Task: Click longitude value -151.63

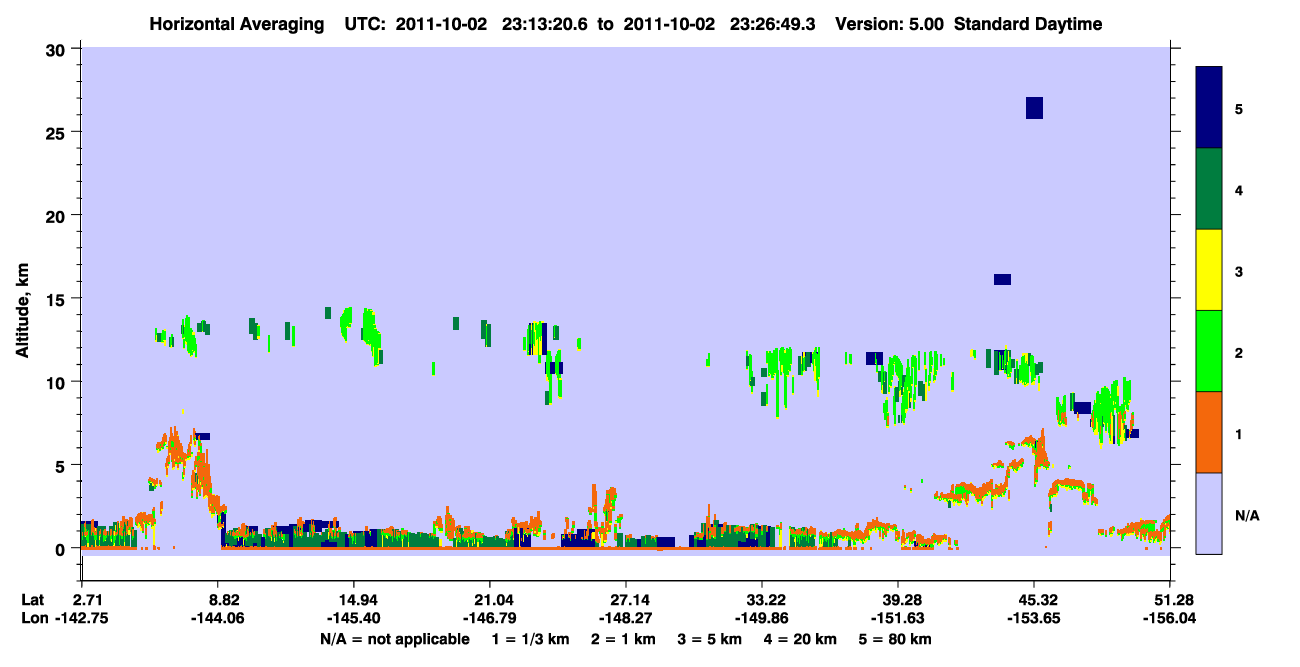Action: tap(898, 618)
